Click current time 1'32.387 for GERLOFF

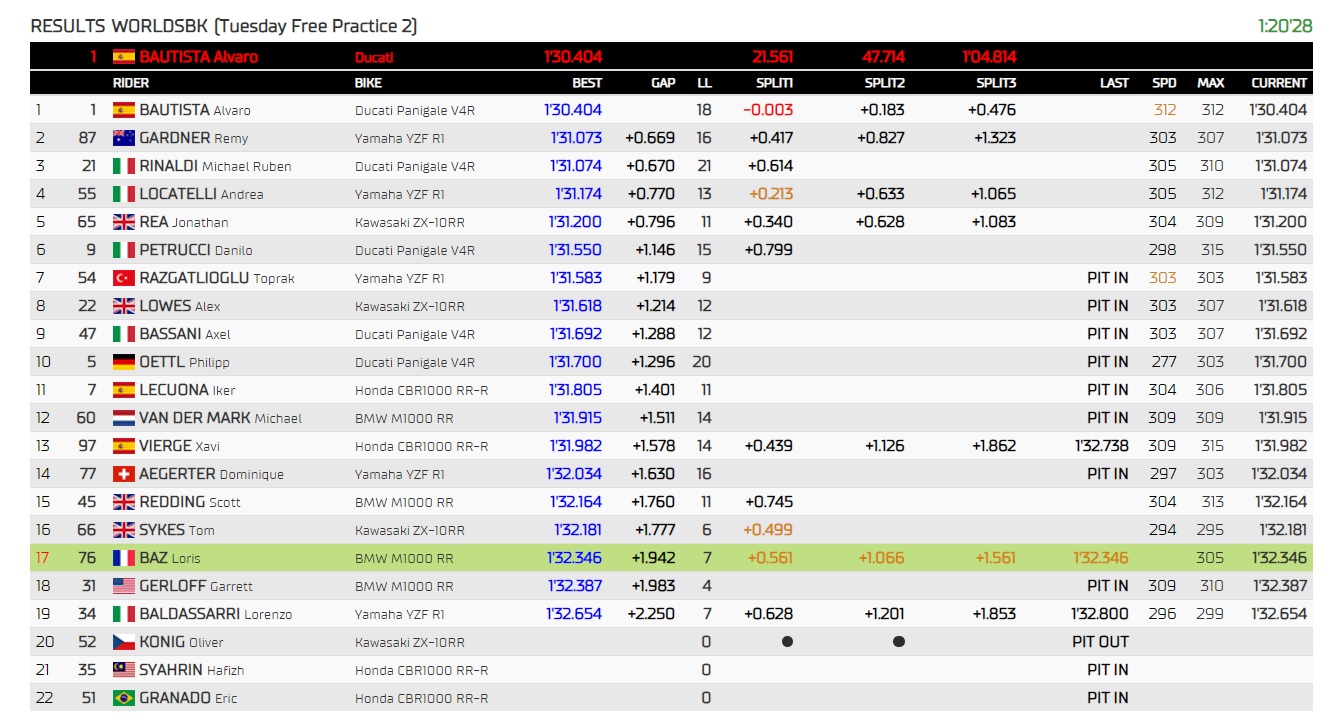point(1279,586)
